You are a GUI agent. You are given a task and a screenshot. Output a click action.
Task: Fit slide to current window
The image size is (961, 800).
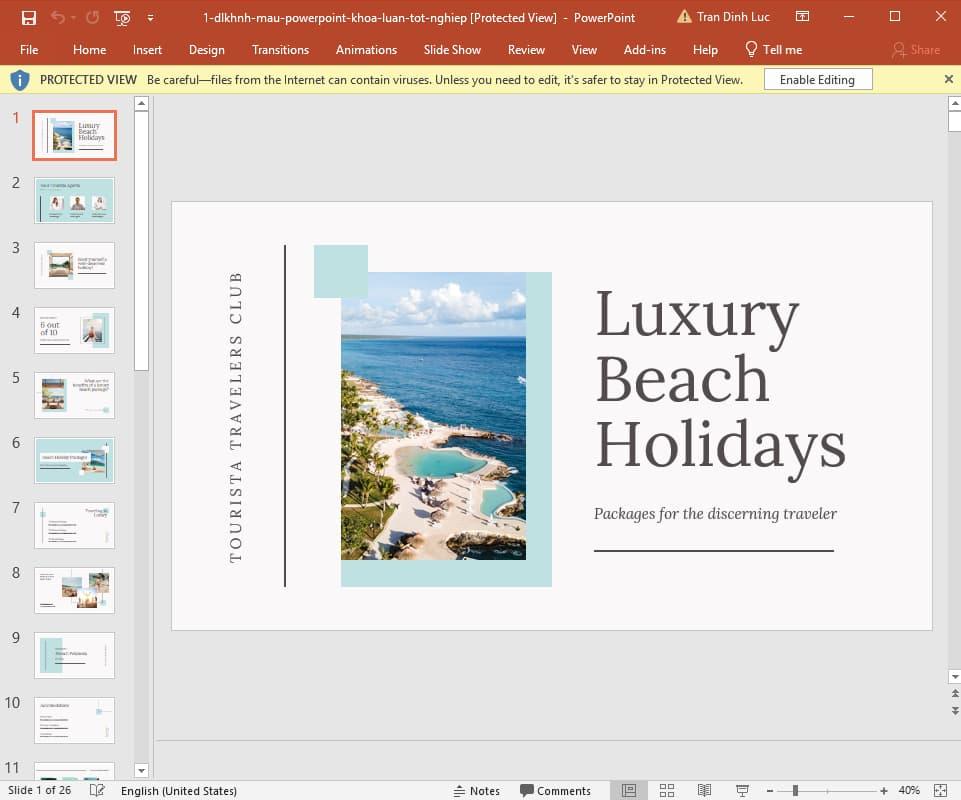[939, 790]
